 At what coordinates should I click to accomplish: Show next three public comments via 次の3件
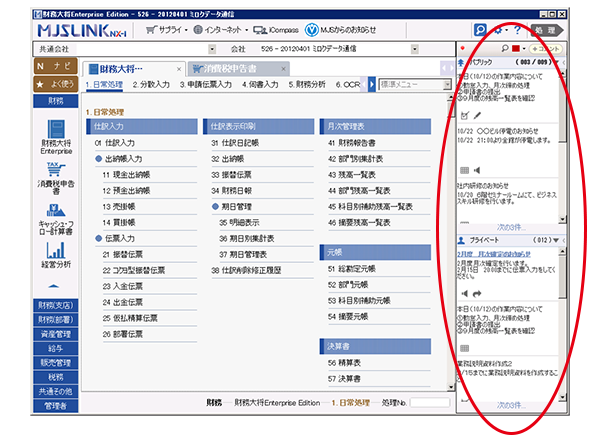pyautogui.click(x=511, y=227)
